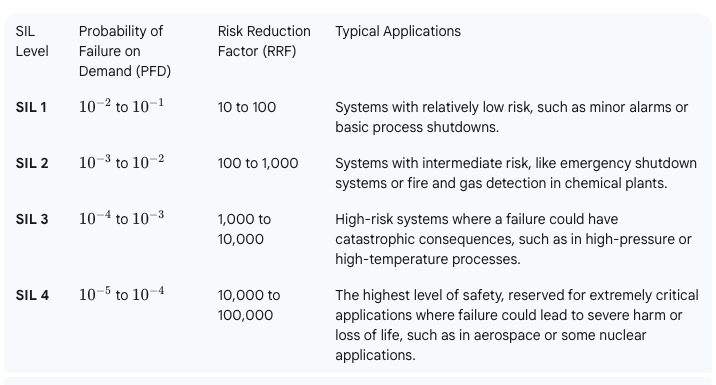Viewport: 716px width, 385px height.
Task: Click the SIL 2 PFD formula
Action: (121, 162)
